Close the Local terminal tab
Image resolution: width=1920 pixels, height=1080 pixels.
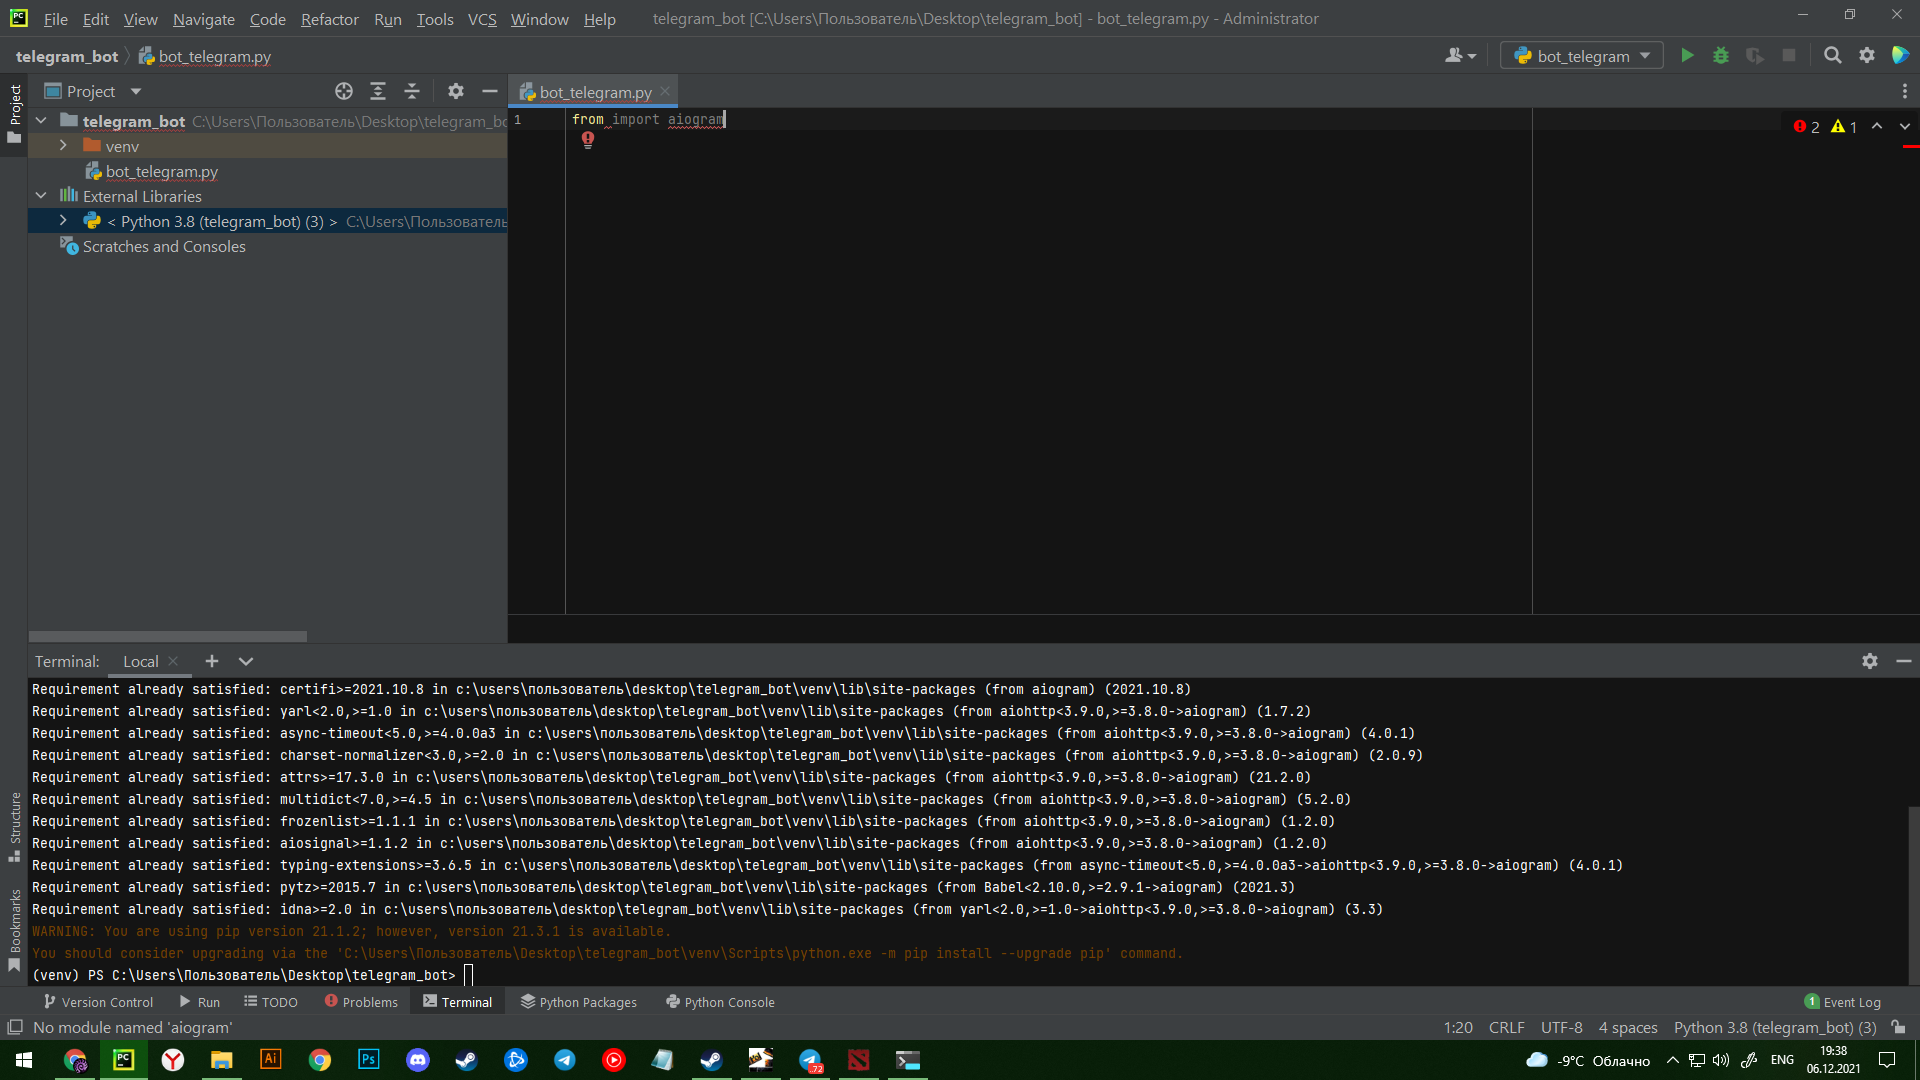tap(173, 661)
